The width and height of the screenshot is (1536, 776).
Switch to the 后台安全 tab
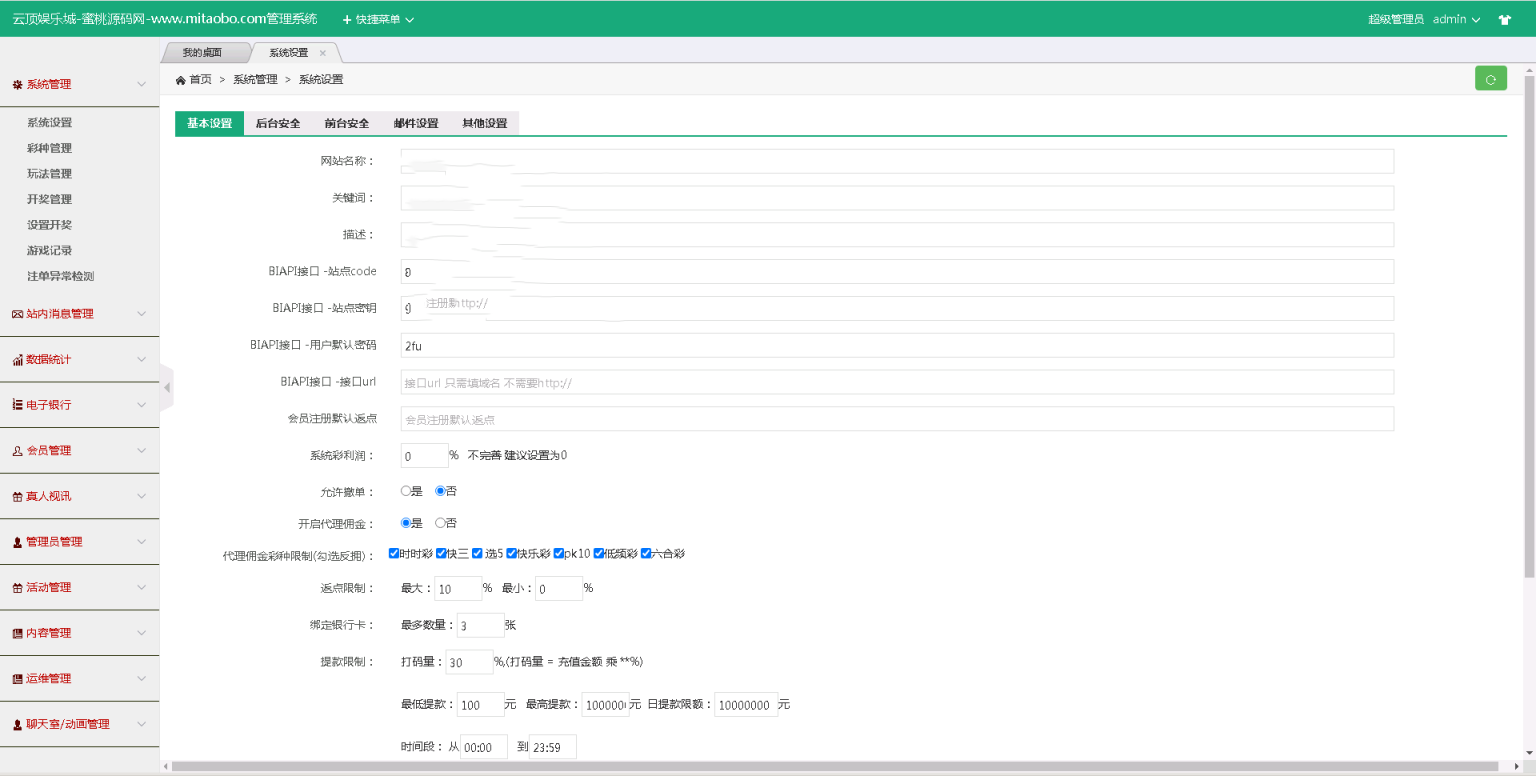click(x=278, y=124)
